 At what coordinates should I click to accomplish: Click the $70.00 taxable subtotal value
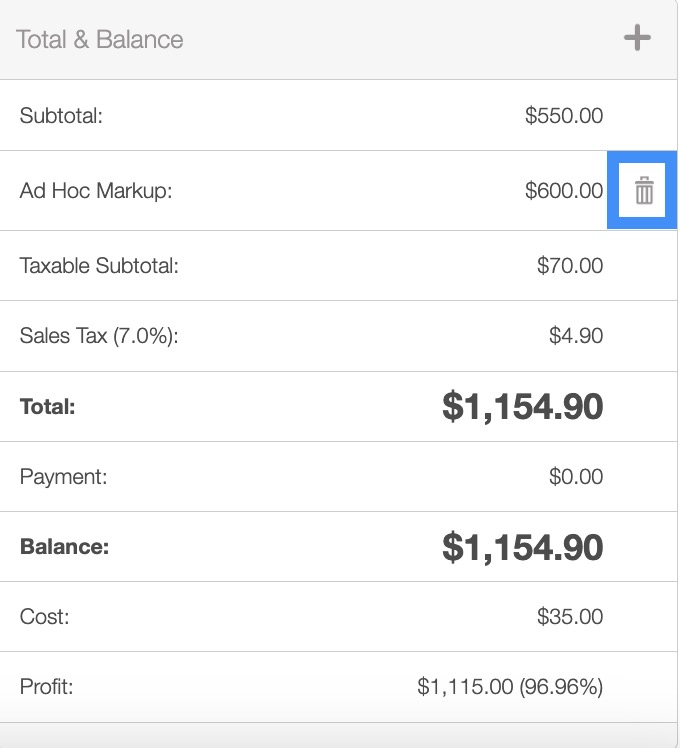coord(570,266)
